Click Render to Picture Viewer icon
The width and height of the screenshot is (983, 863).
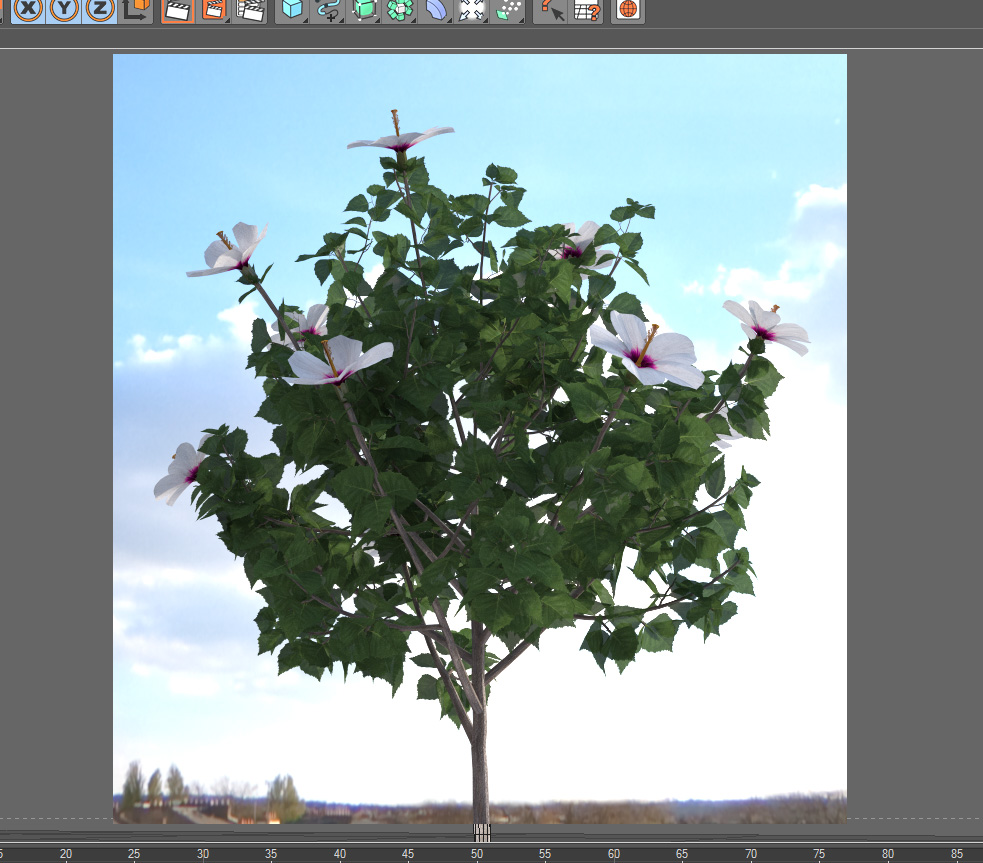[x=214, y=10]
